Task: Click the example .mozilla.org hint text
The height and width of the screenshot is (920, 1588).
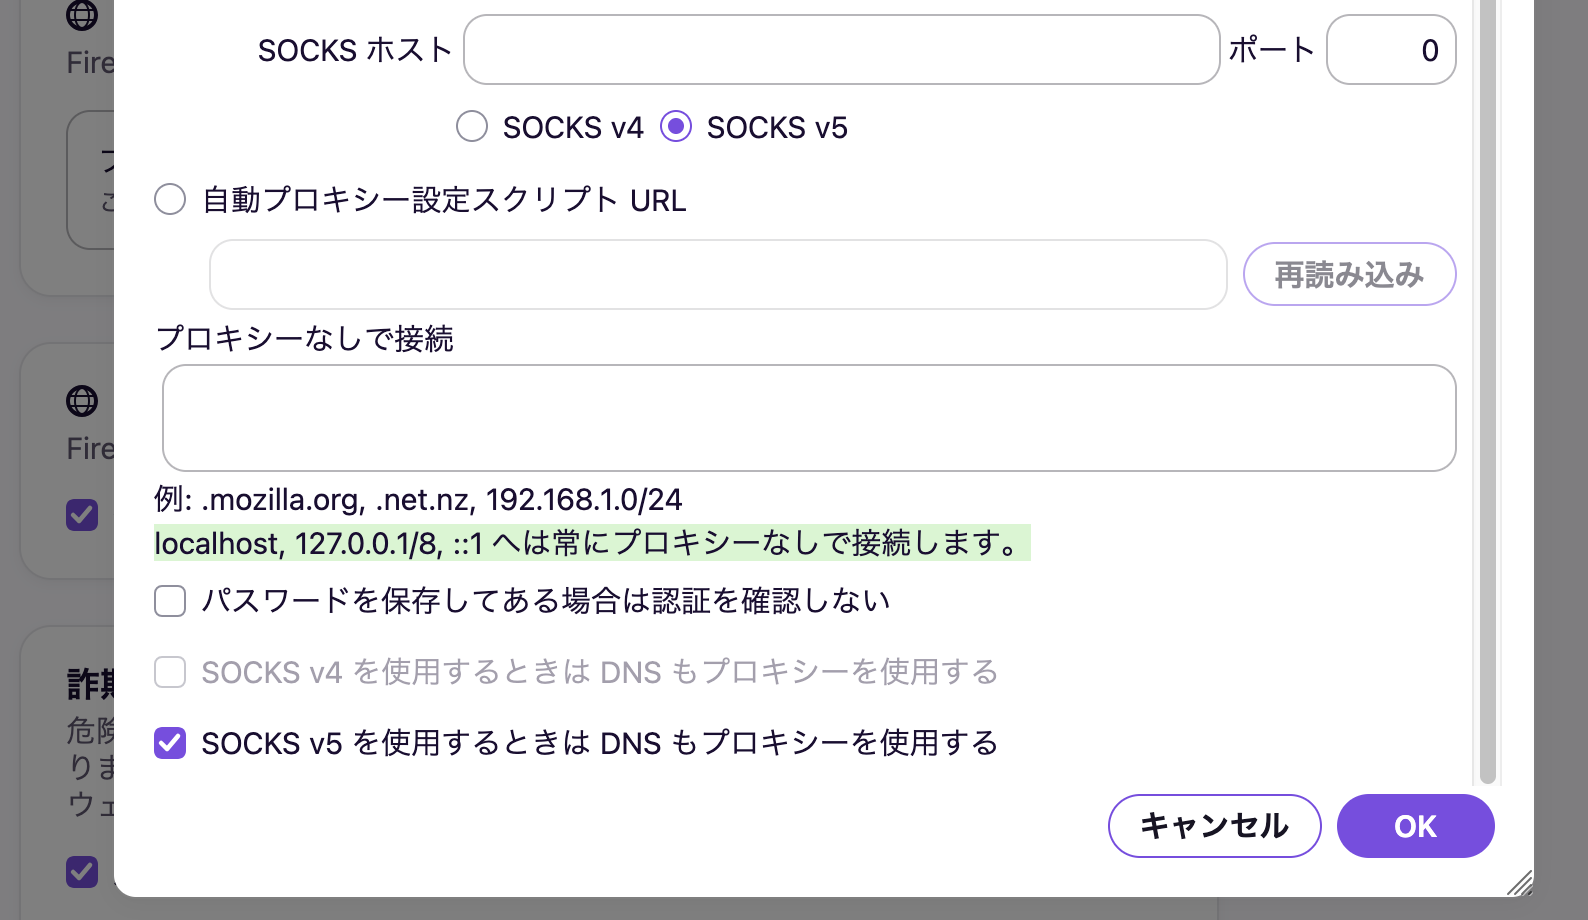Action: (418, 499)
